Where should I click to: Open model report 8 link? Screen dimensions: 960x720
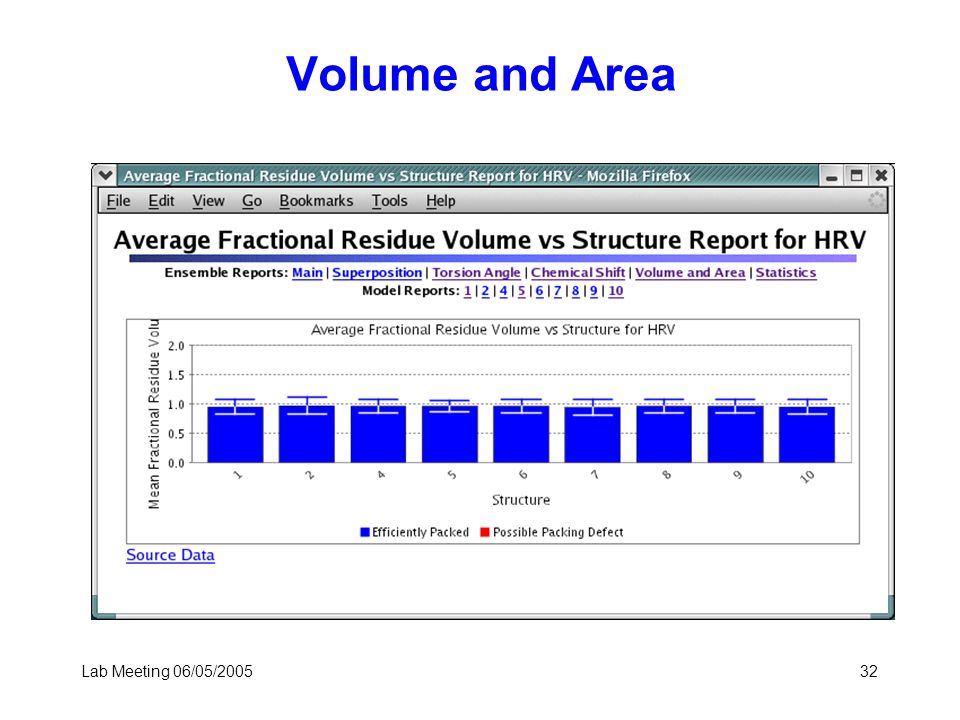[576, 291]
